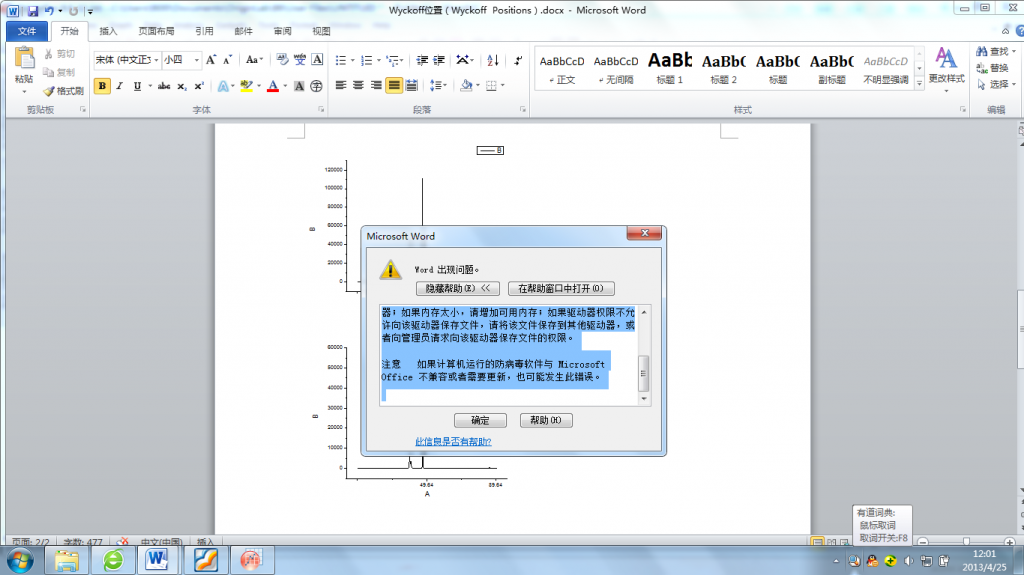The height and width of the screenshot is (575, 1024).
Task: Switch to the 插入 Insert tab
Action: (108, 31)
